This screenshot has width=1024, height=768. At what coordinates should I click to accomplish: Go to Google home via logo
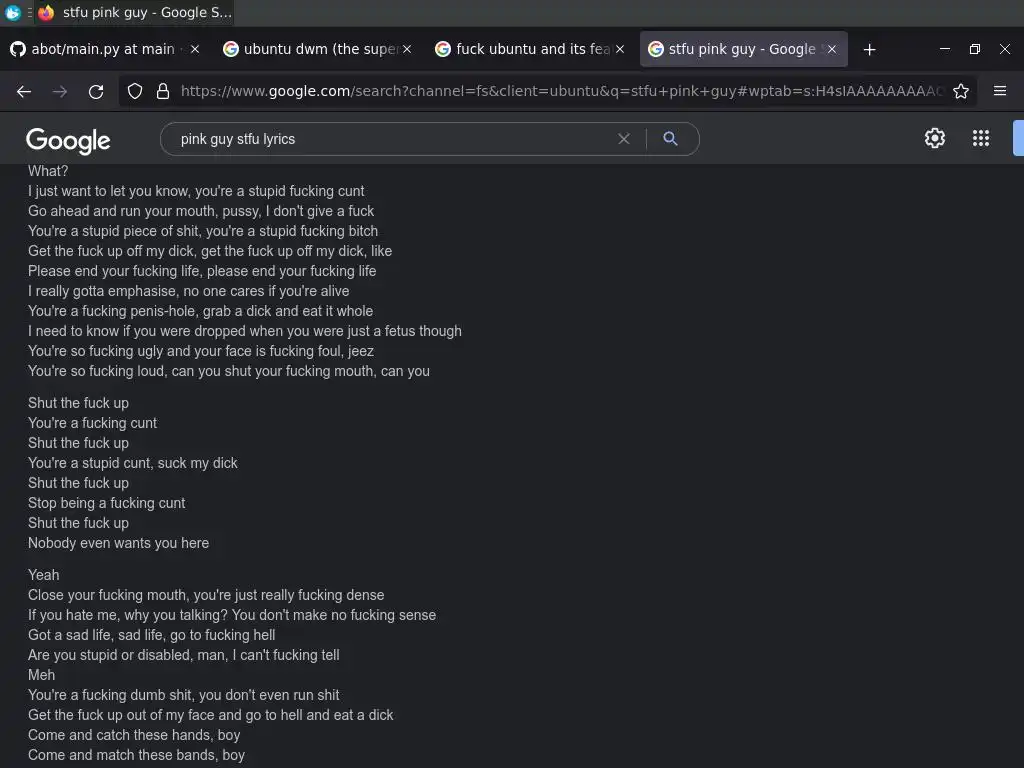68,140
